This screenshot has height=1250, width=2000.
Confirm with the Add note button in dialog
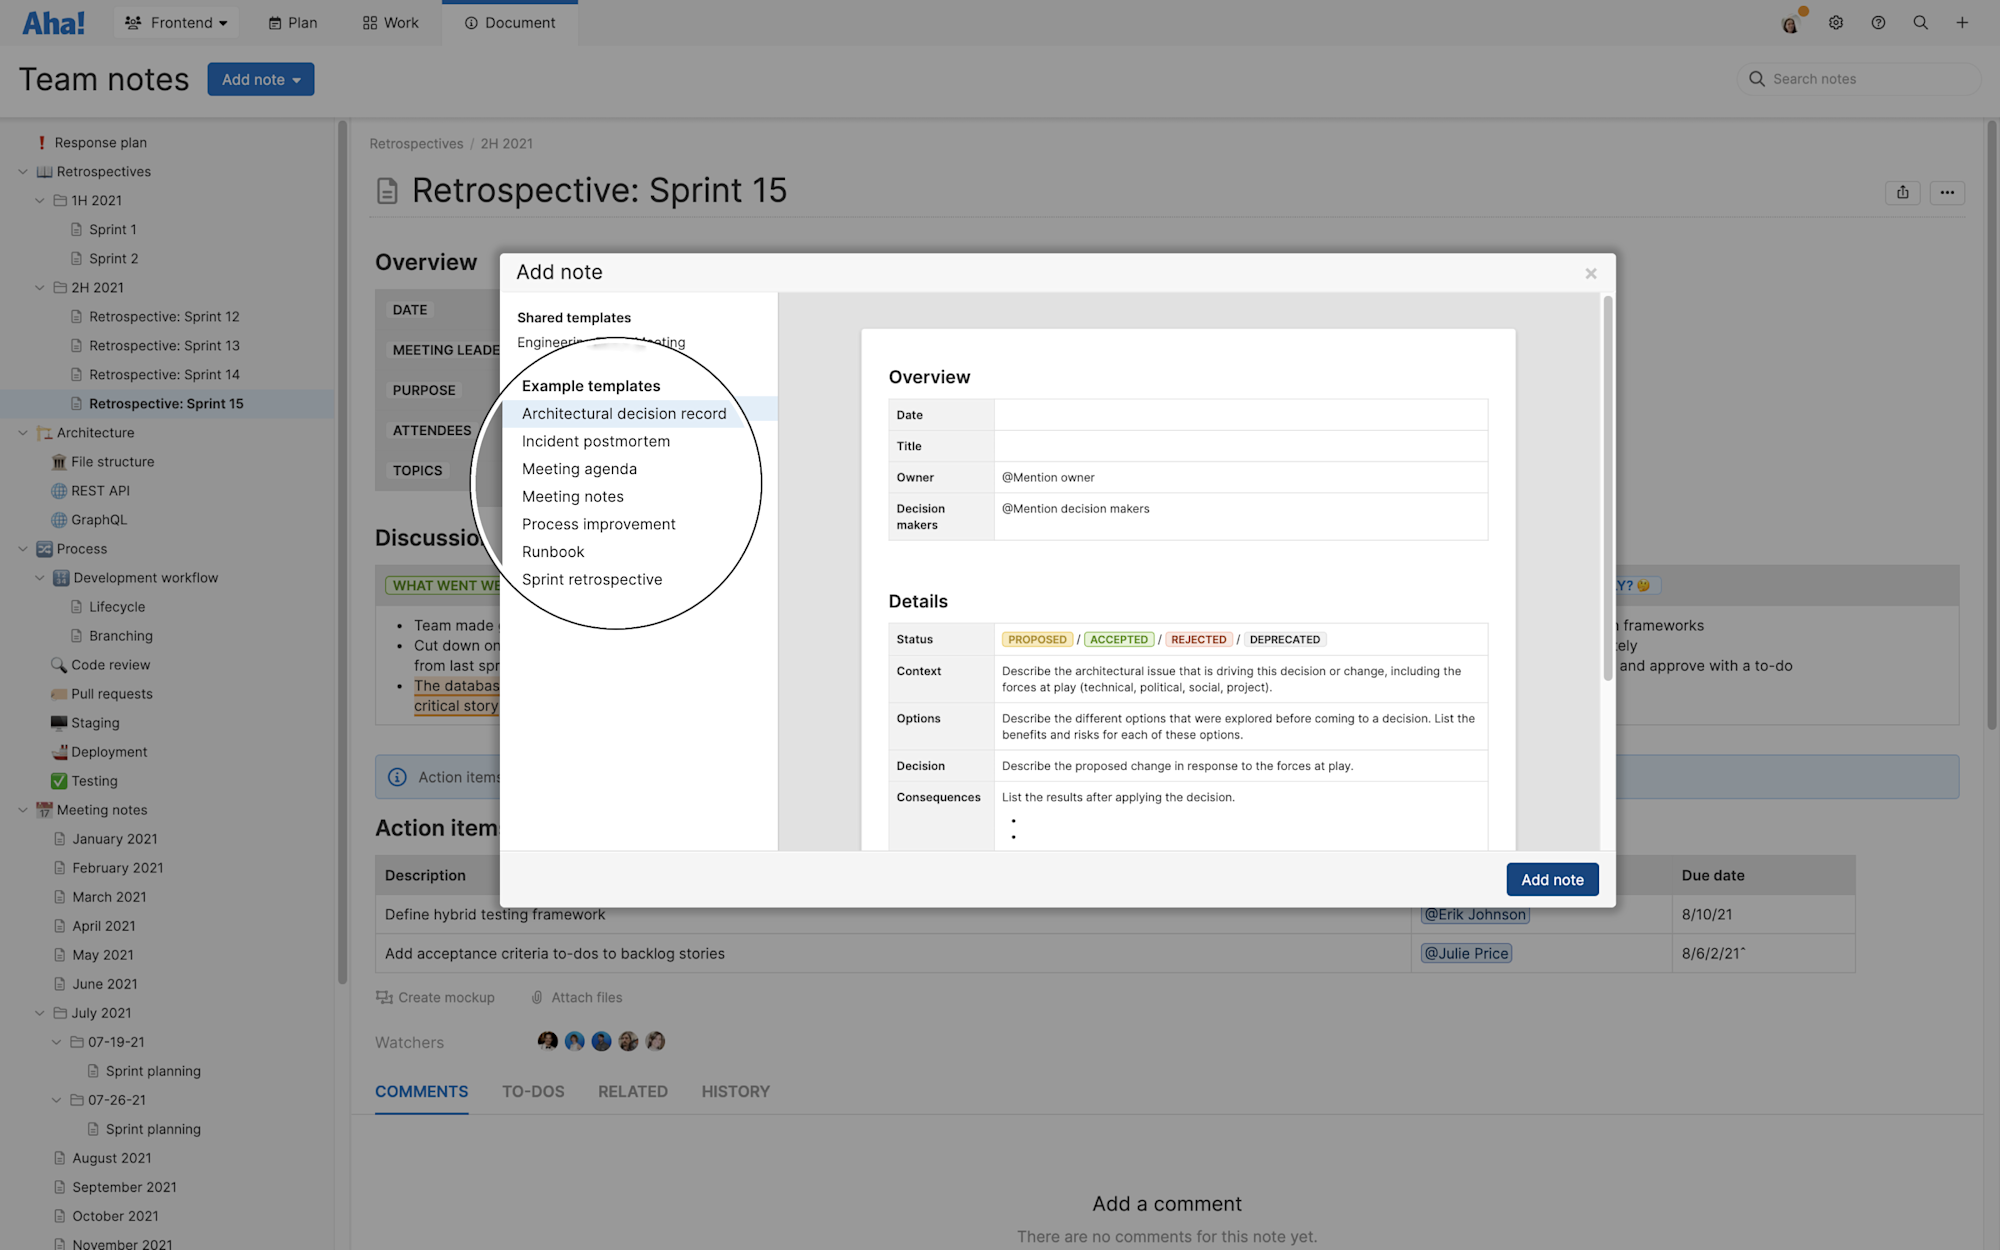[x=1552, y=879]
